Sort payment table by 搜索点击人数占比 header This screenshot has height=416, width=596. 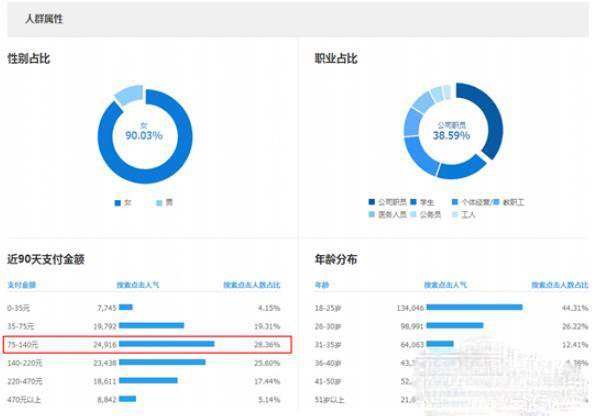click(252, 285)
